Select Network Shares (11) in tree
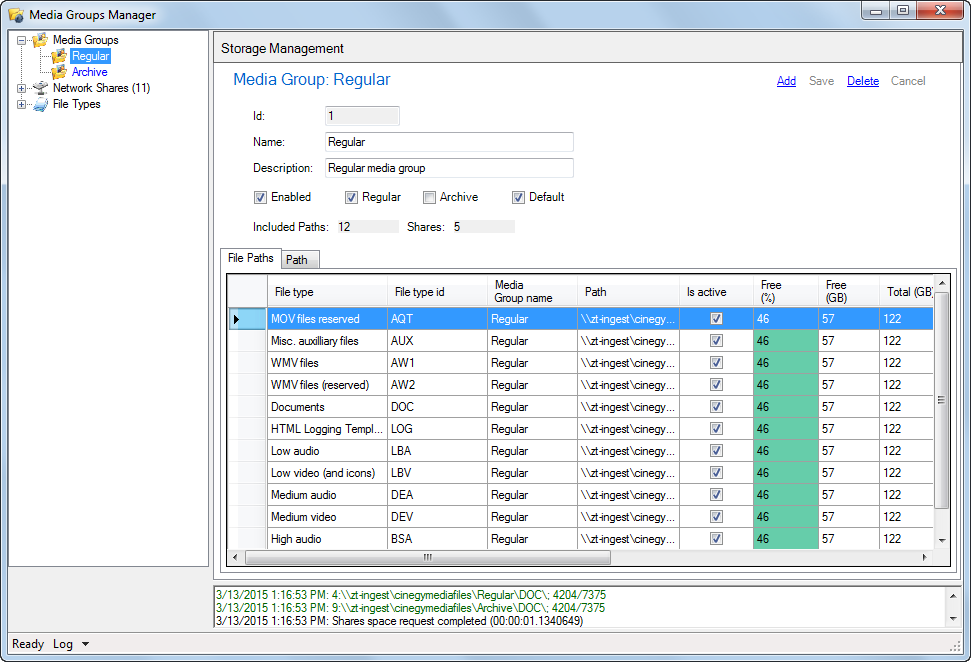 tap(102, 88)
